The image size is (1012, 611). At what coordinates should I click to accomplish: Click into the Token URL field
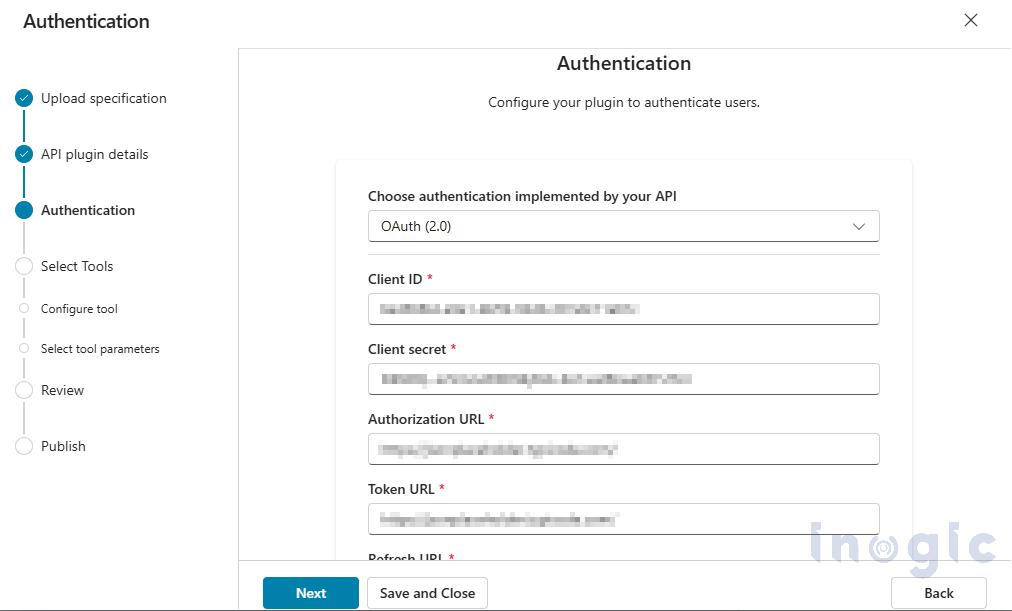coord(623,519)
